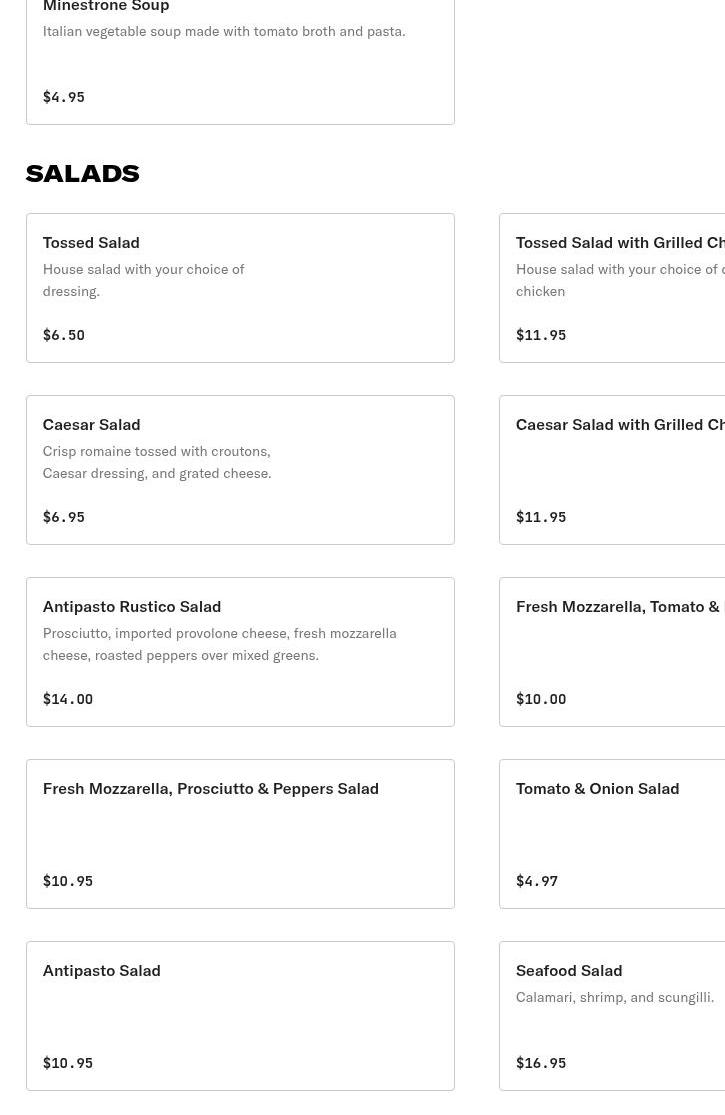The image size is (725, 1115).
Task: Choose the Caesar Salad menu item
Action: [240, 470]
